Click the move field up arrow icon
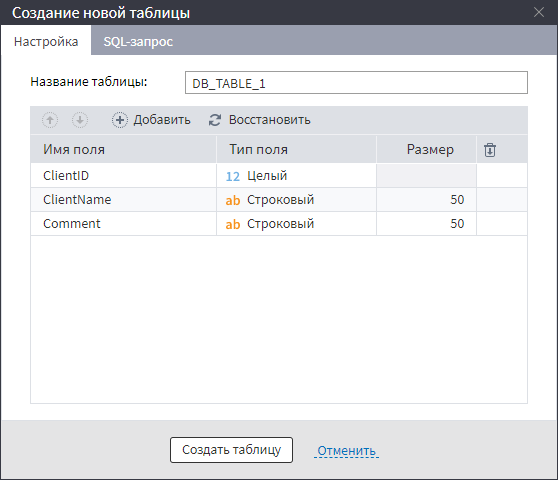 (x=50, y=120)
